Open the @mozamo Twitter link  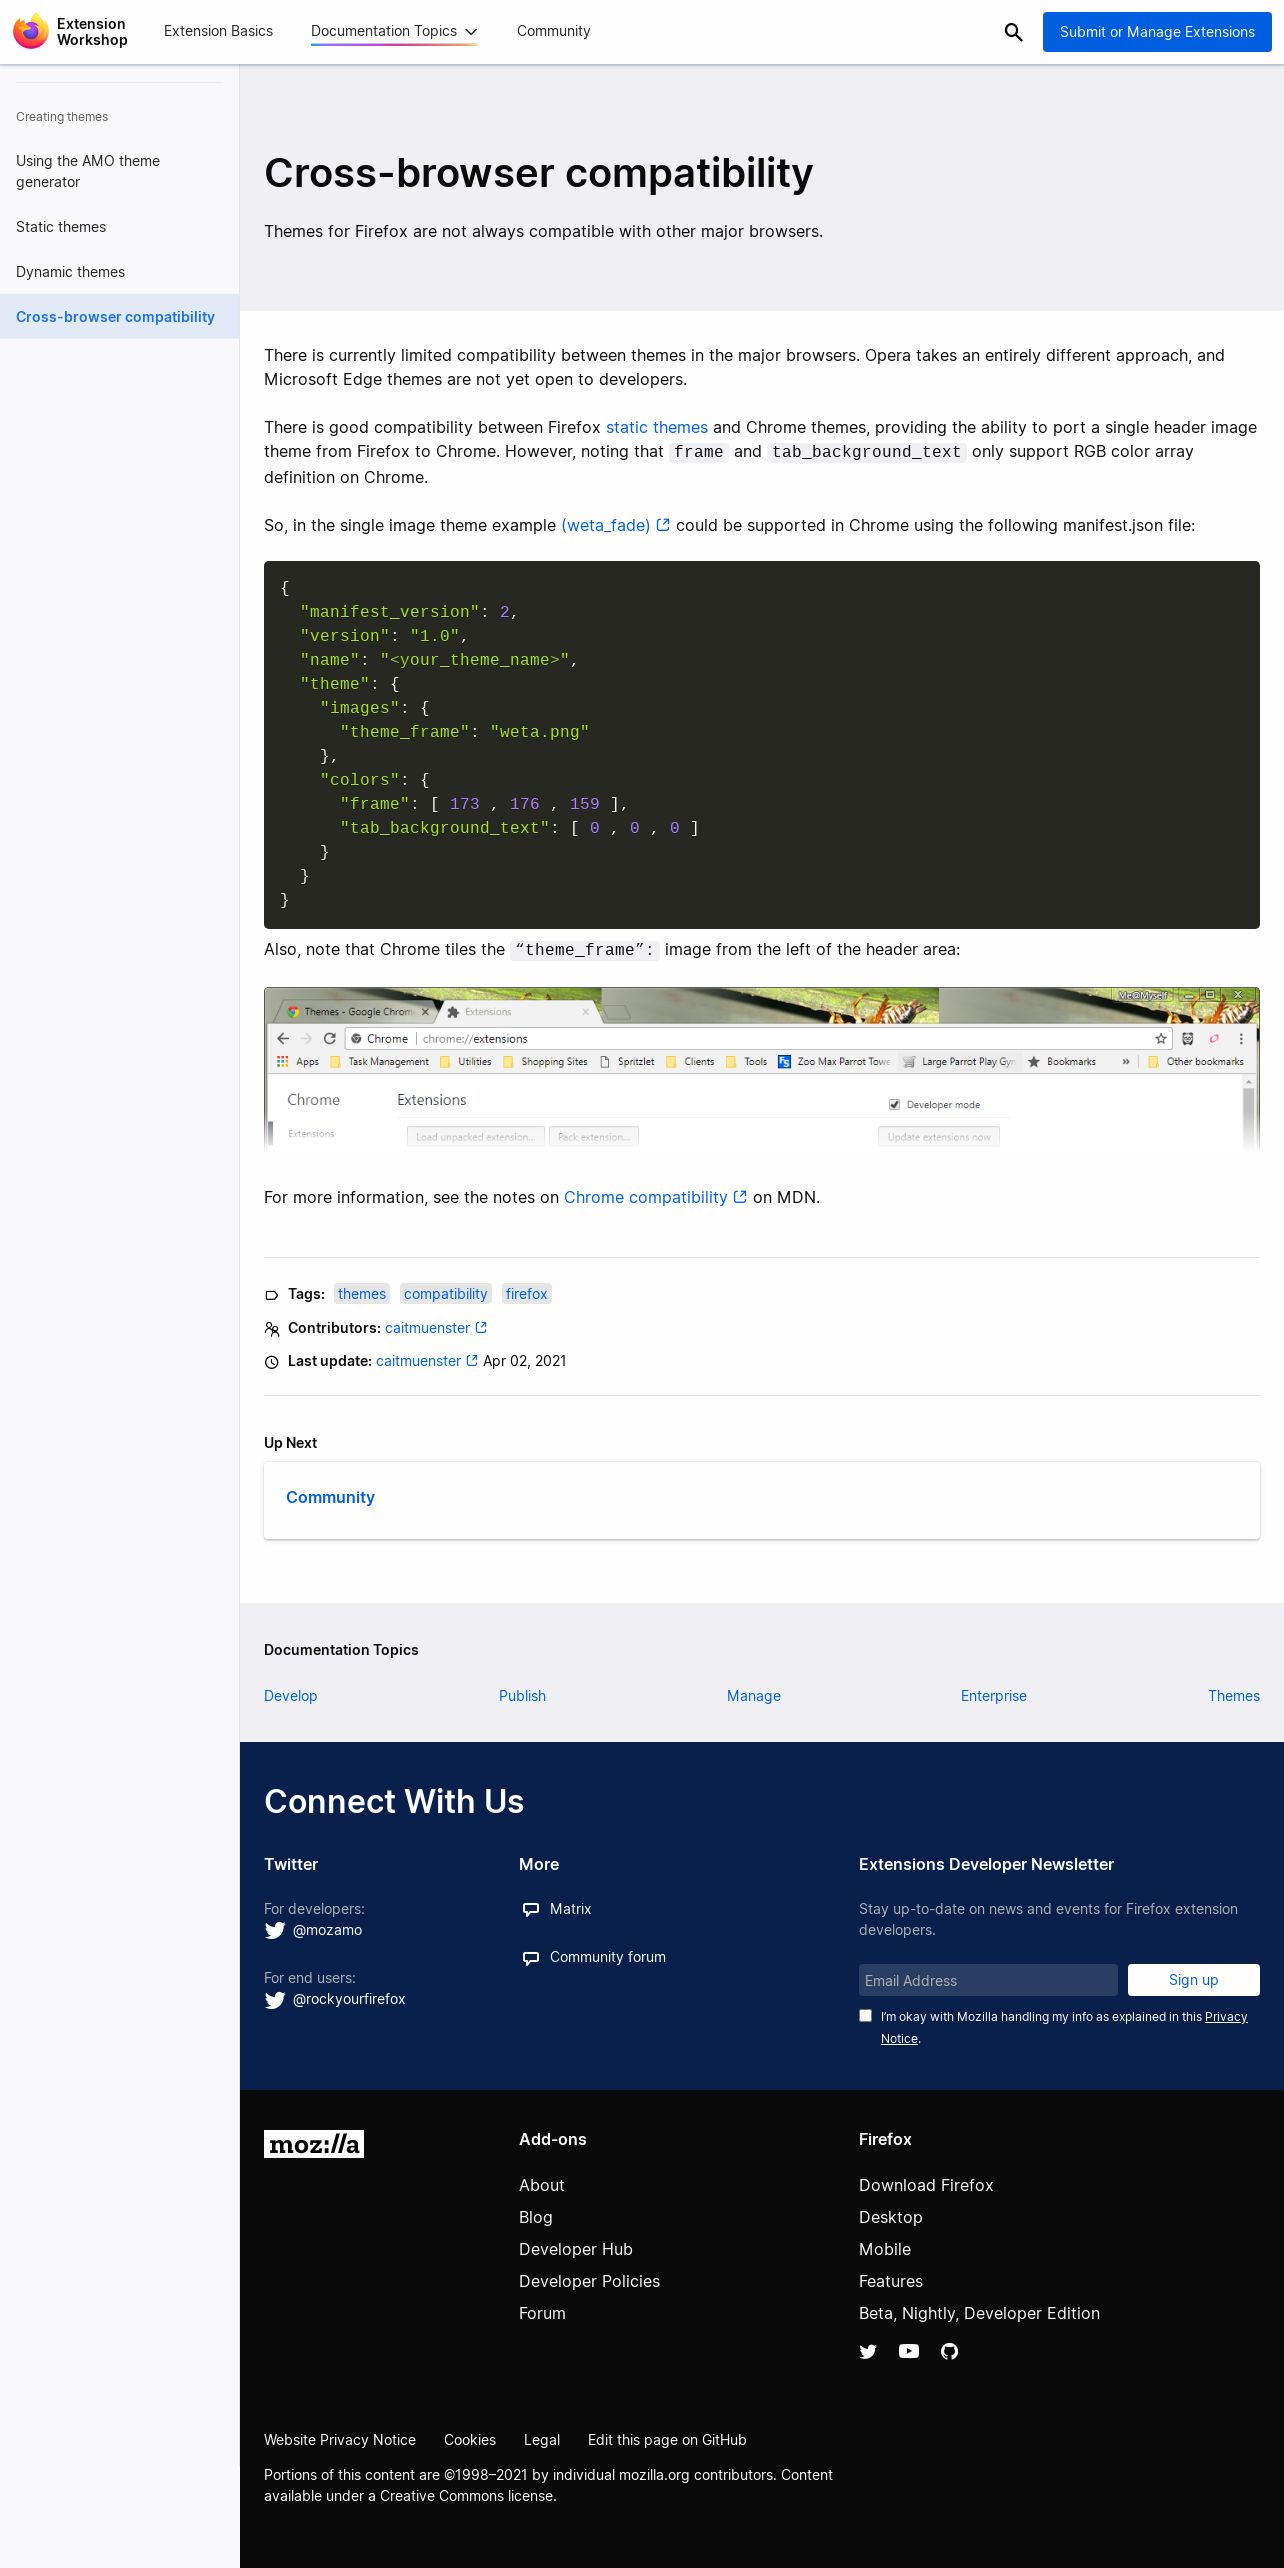[x=327, y=1930]
